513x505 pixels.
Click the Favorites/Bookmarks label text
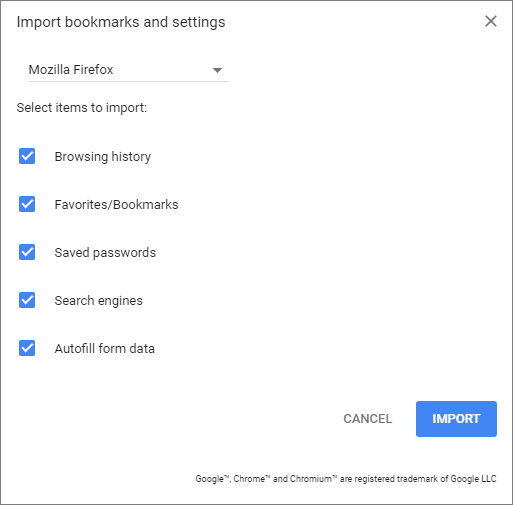(x=116, y=205)
